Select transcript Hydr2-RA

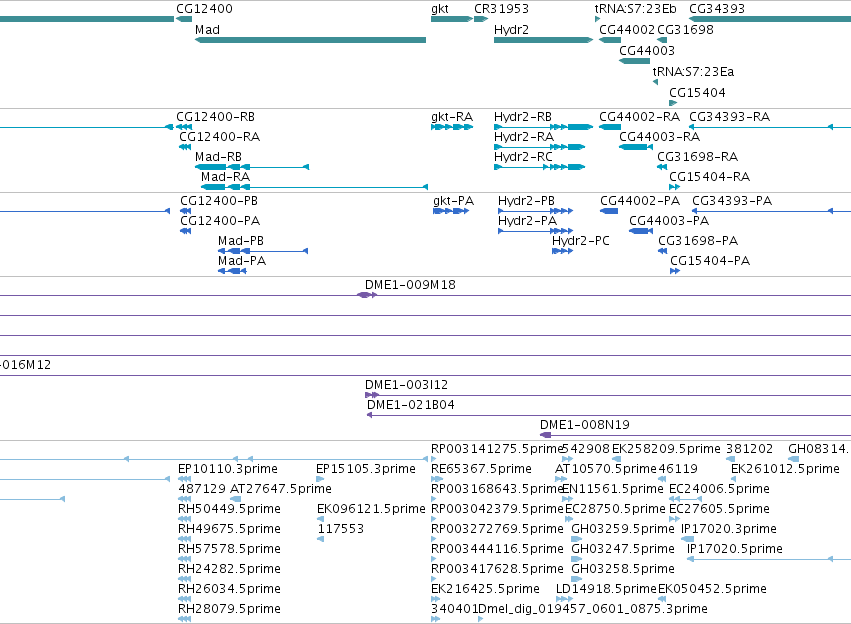coord(539,147)
